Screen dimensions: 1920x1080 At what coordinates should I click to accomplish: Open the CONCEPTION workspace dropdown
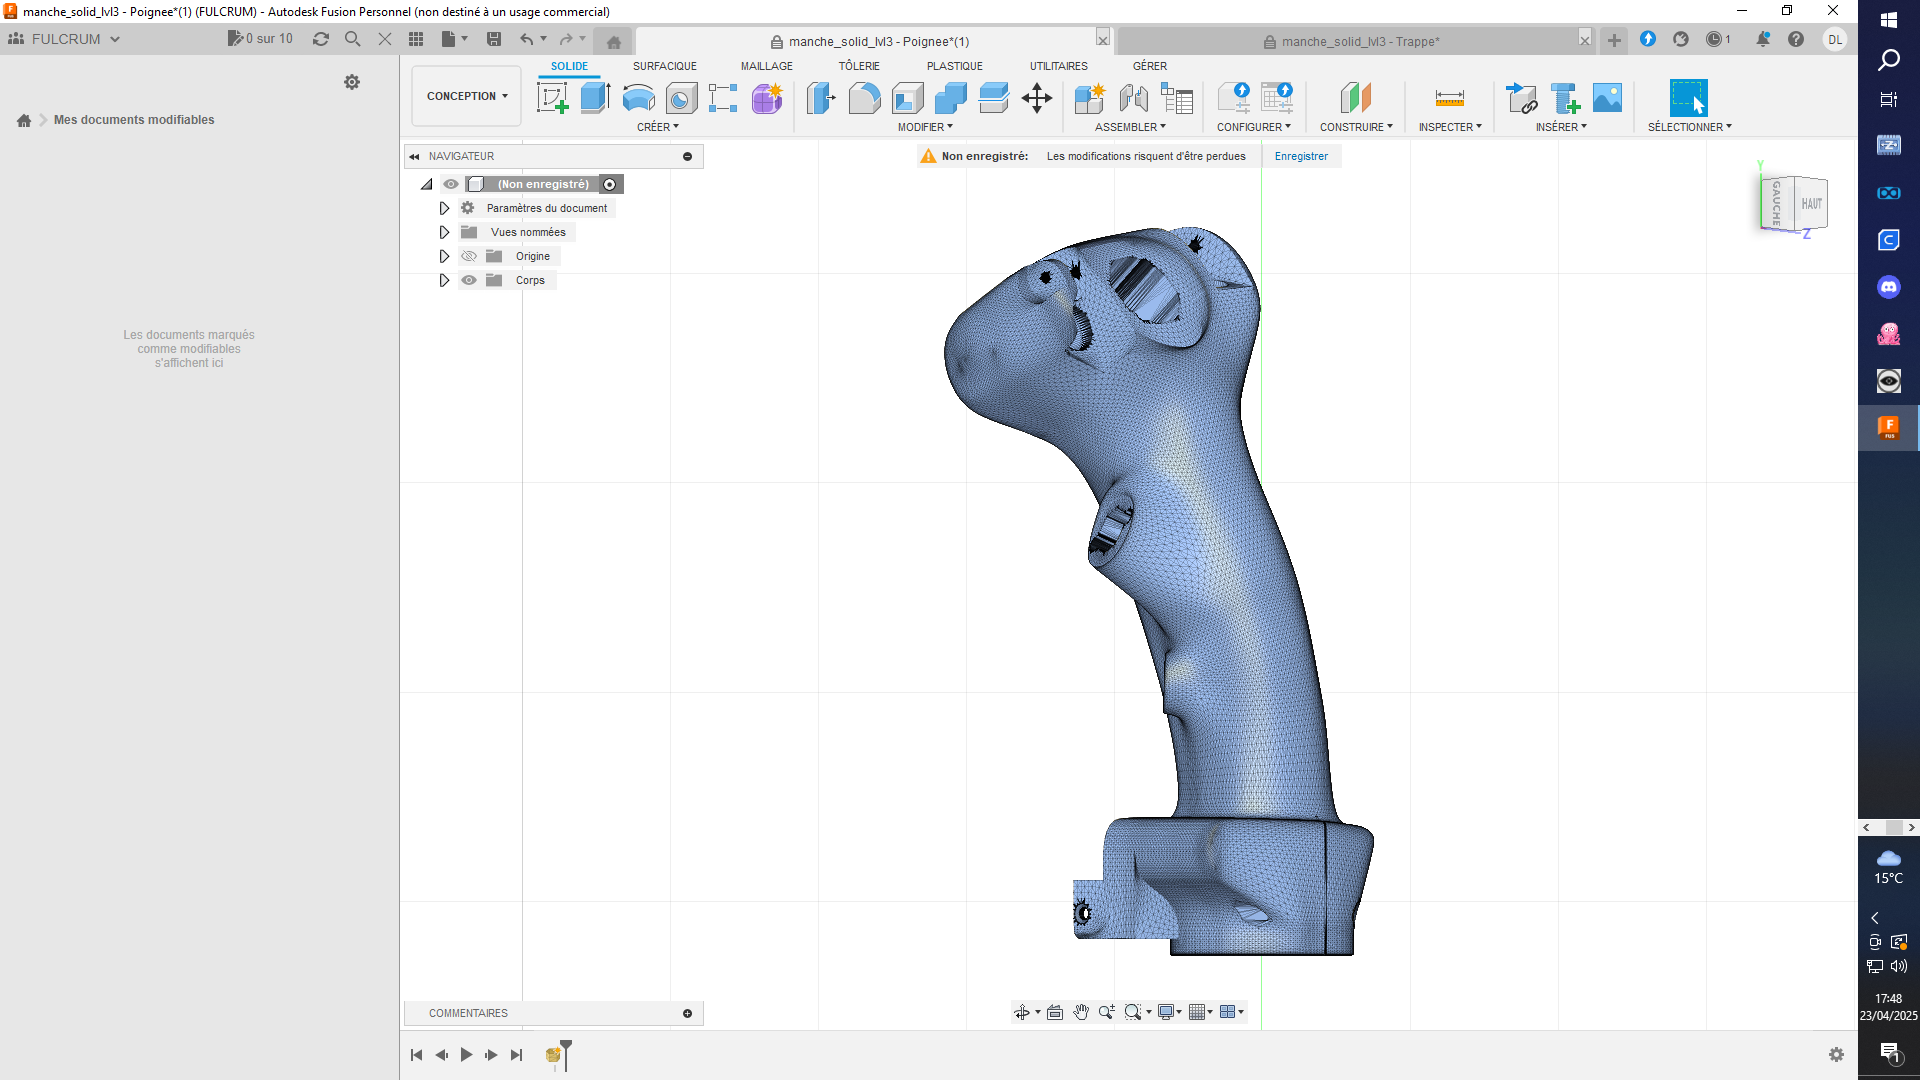click(467, 96)
